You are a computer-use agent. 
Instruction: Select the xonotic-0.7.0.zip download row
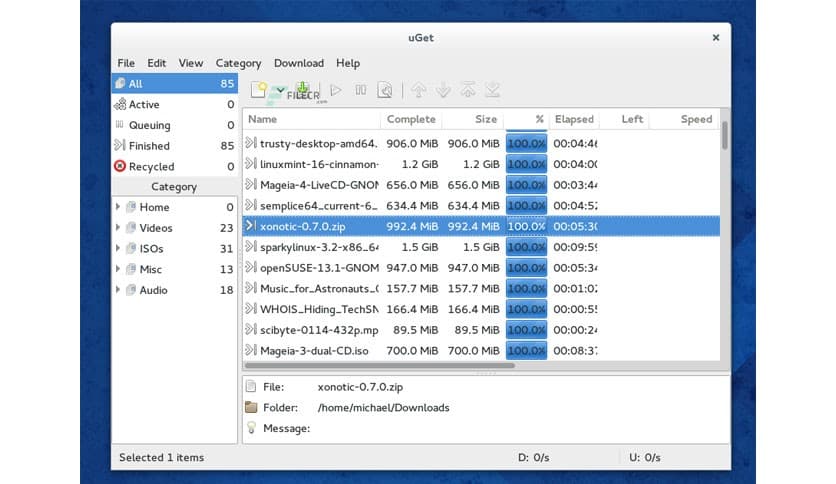click(x=481, y=227)
